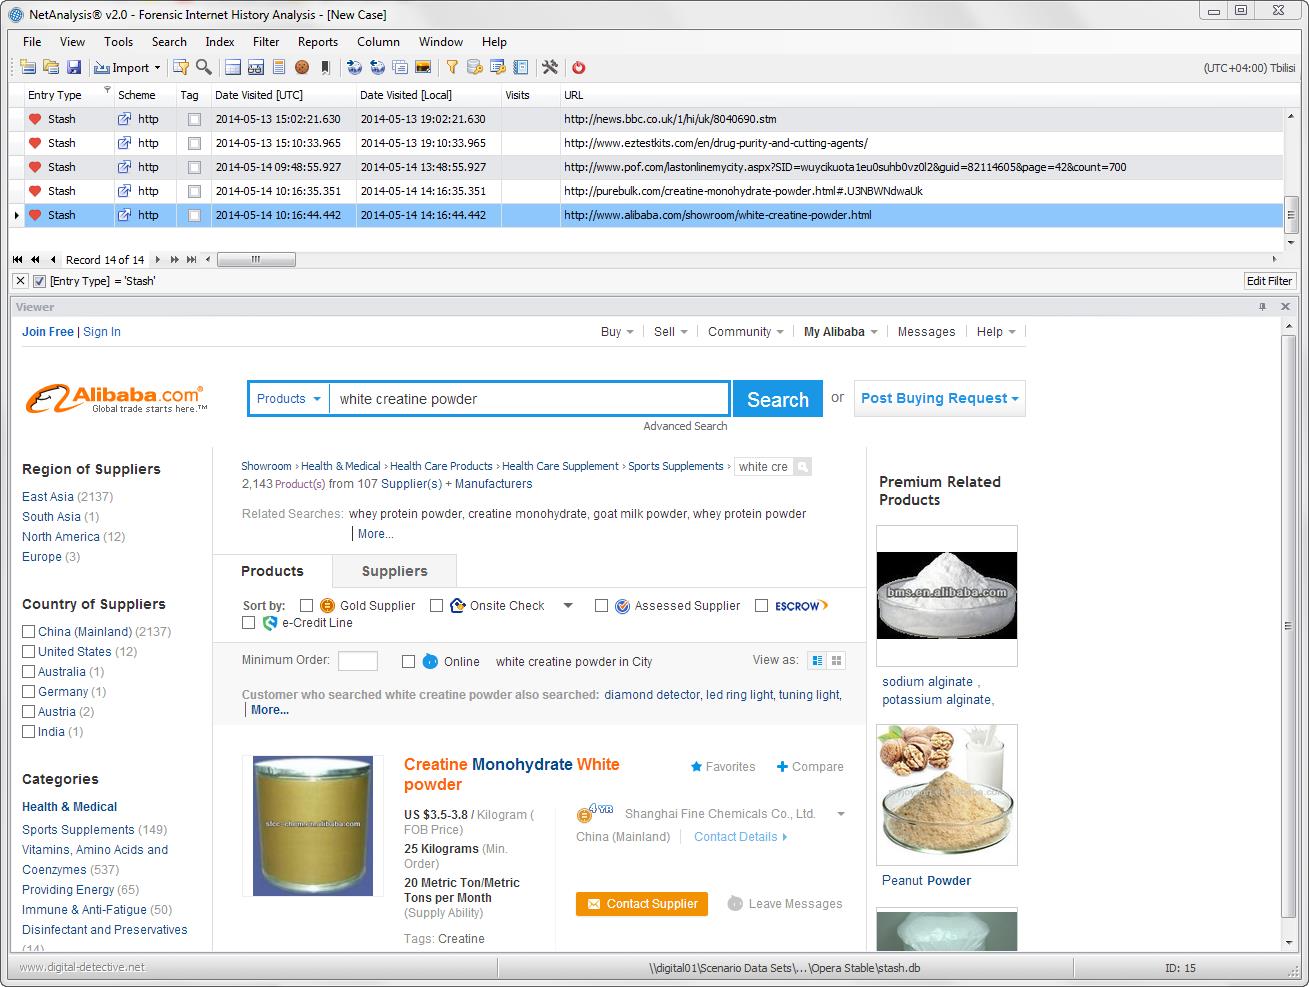Click the Edit Filter button
The image size is (1309, 987).
tap(1269, 281)
